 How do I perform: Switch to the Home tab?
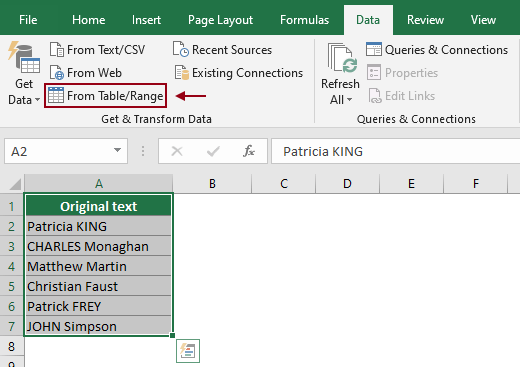(x=89, y=20)
